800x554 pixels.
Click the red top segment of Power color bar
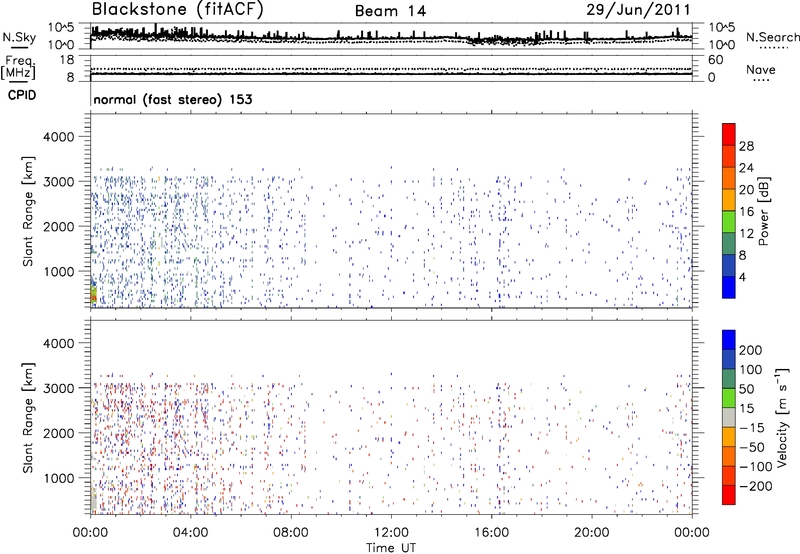point(729,134)
